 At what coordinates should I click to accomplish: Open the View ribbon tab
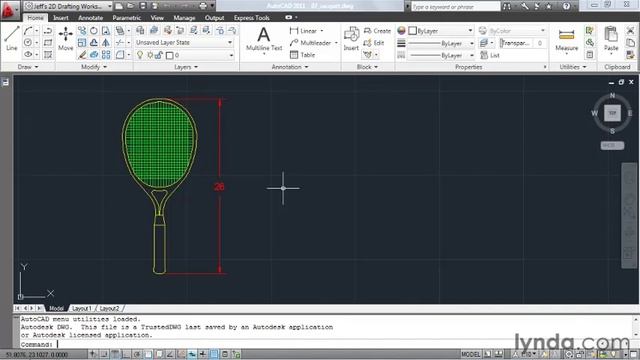click(157, 18)
